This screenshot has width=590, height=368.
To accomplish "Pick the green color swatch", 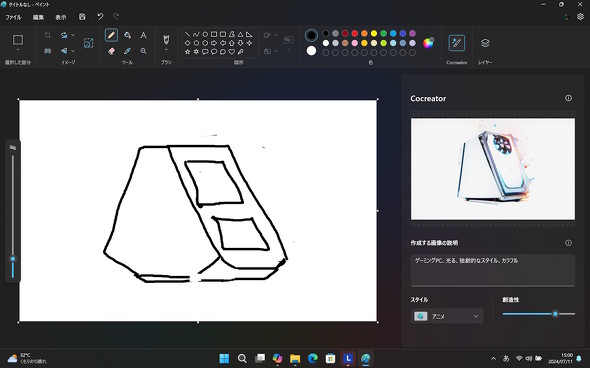I will click(x=383, y=33).
